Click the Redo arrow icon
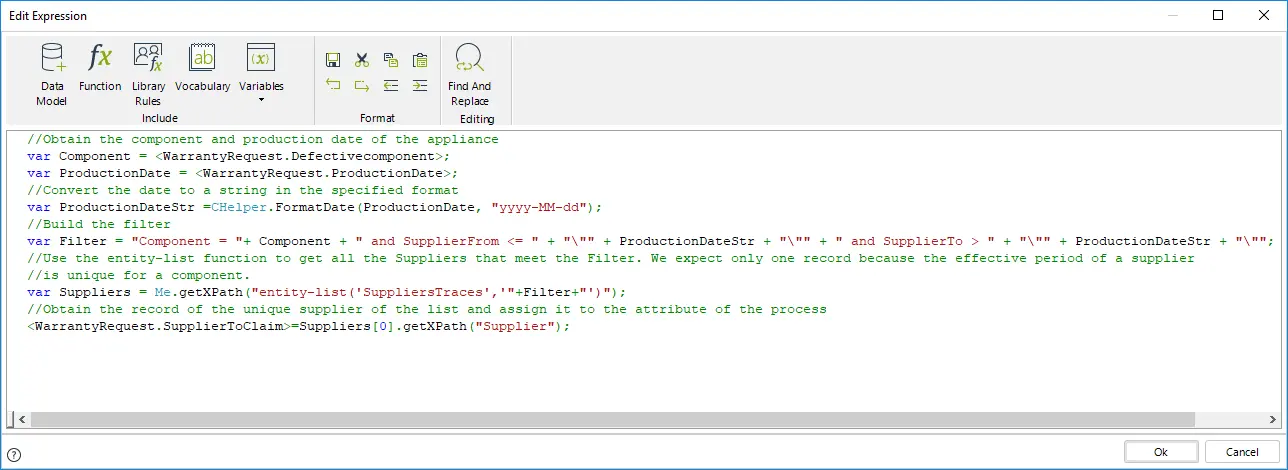This screenshot has width=1288, height=470. point(362,85)
